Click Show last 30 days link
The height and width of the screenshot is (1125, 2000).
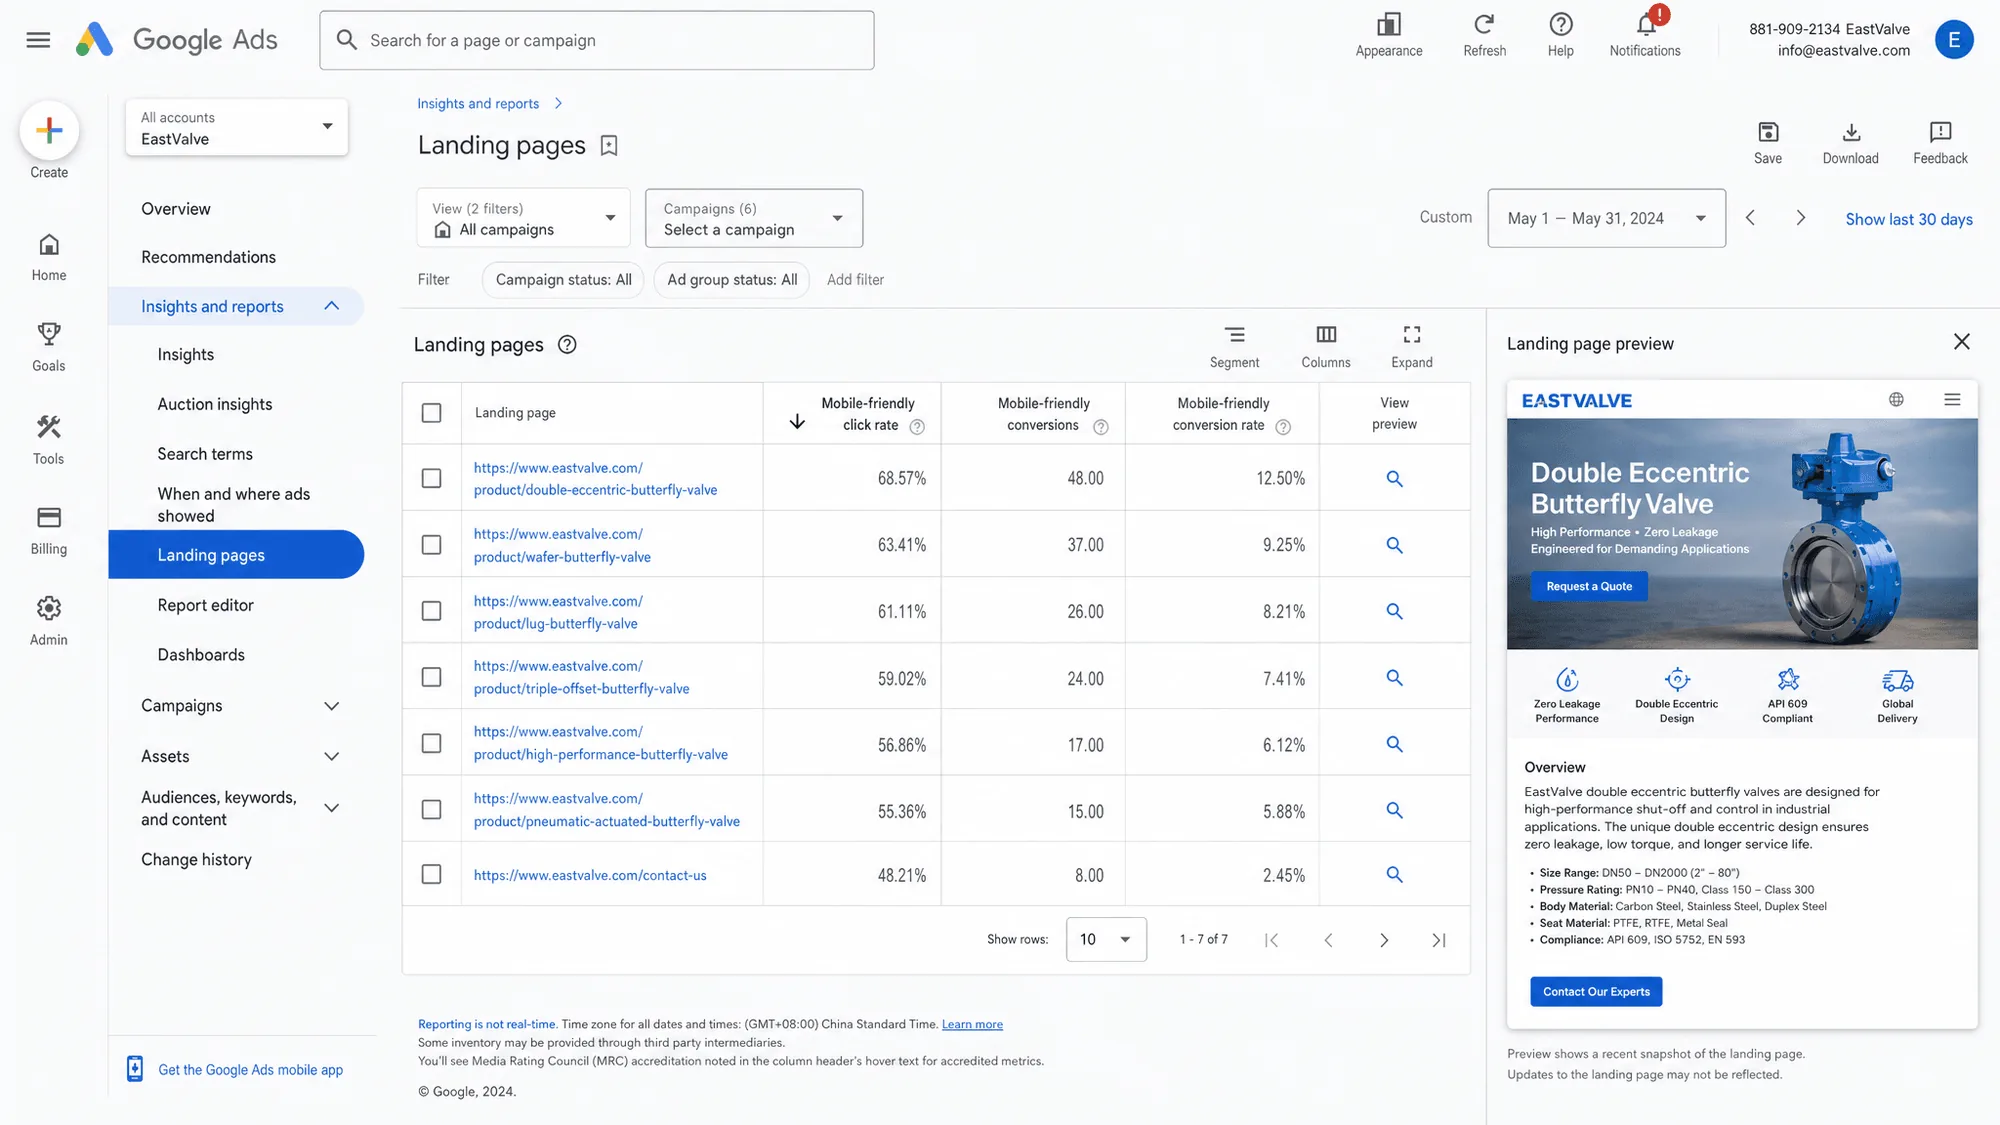pos(1908,219)
